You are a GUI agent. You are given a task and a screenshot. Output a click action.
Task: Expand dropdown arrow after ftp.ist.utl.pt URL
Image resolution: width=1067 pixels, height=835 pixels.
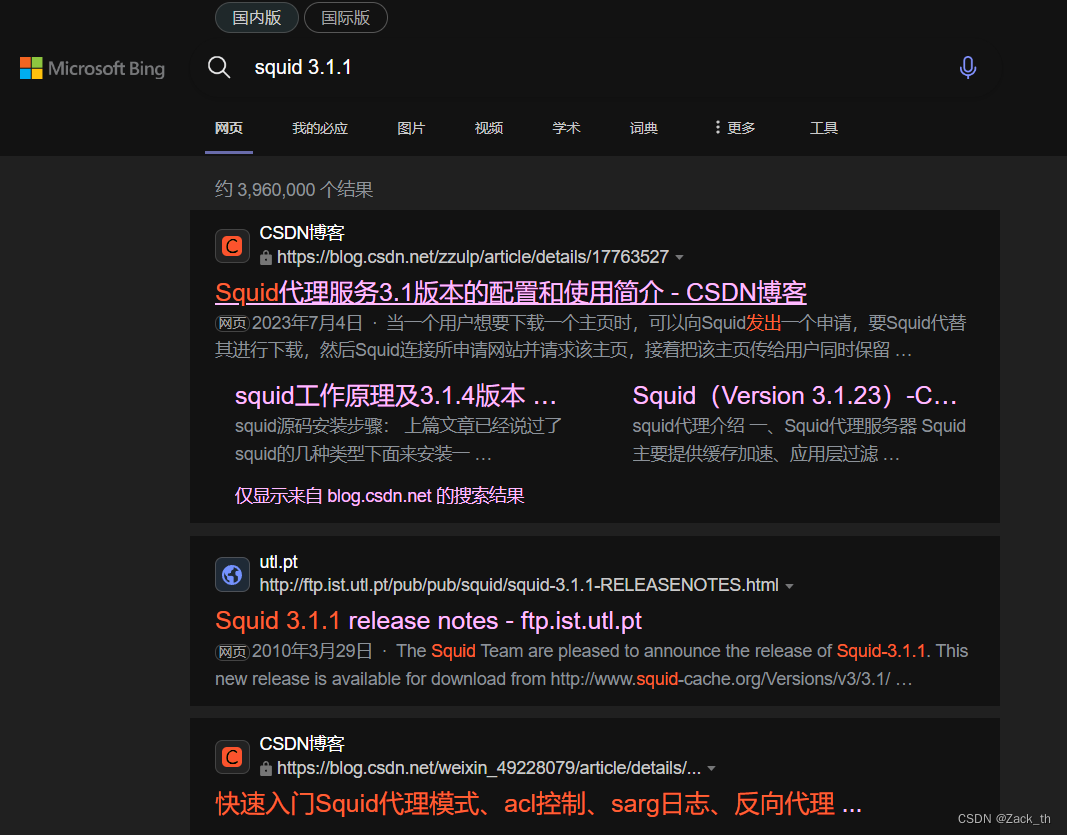(x=789, y=586)
